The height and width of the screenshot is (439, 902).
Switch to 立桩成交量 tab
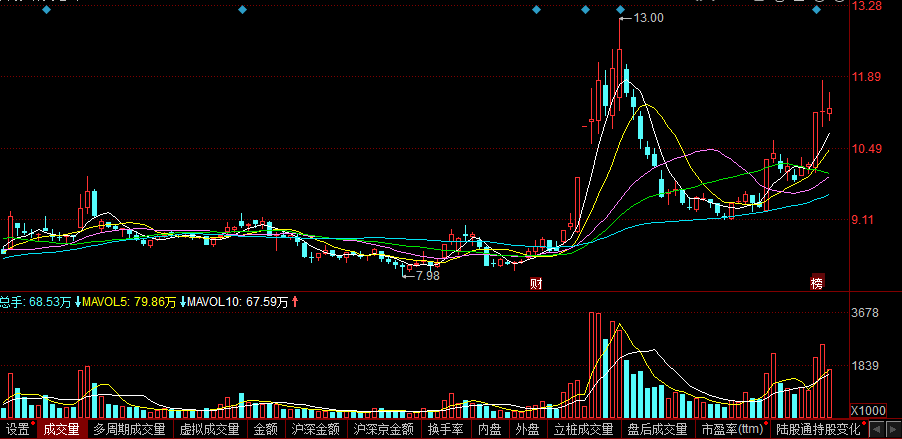pos(583,429)
